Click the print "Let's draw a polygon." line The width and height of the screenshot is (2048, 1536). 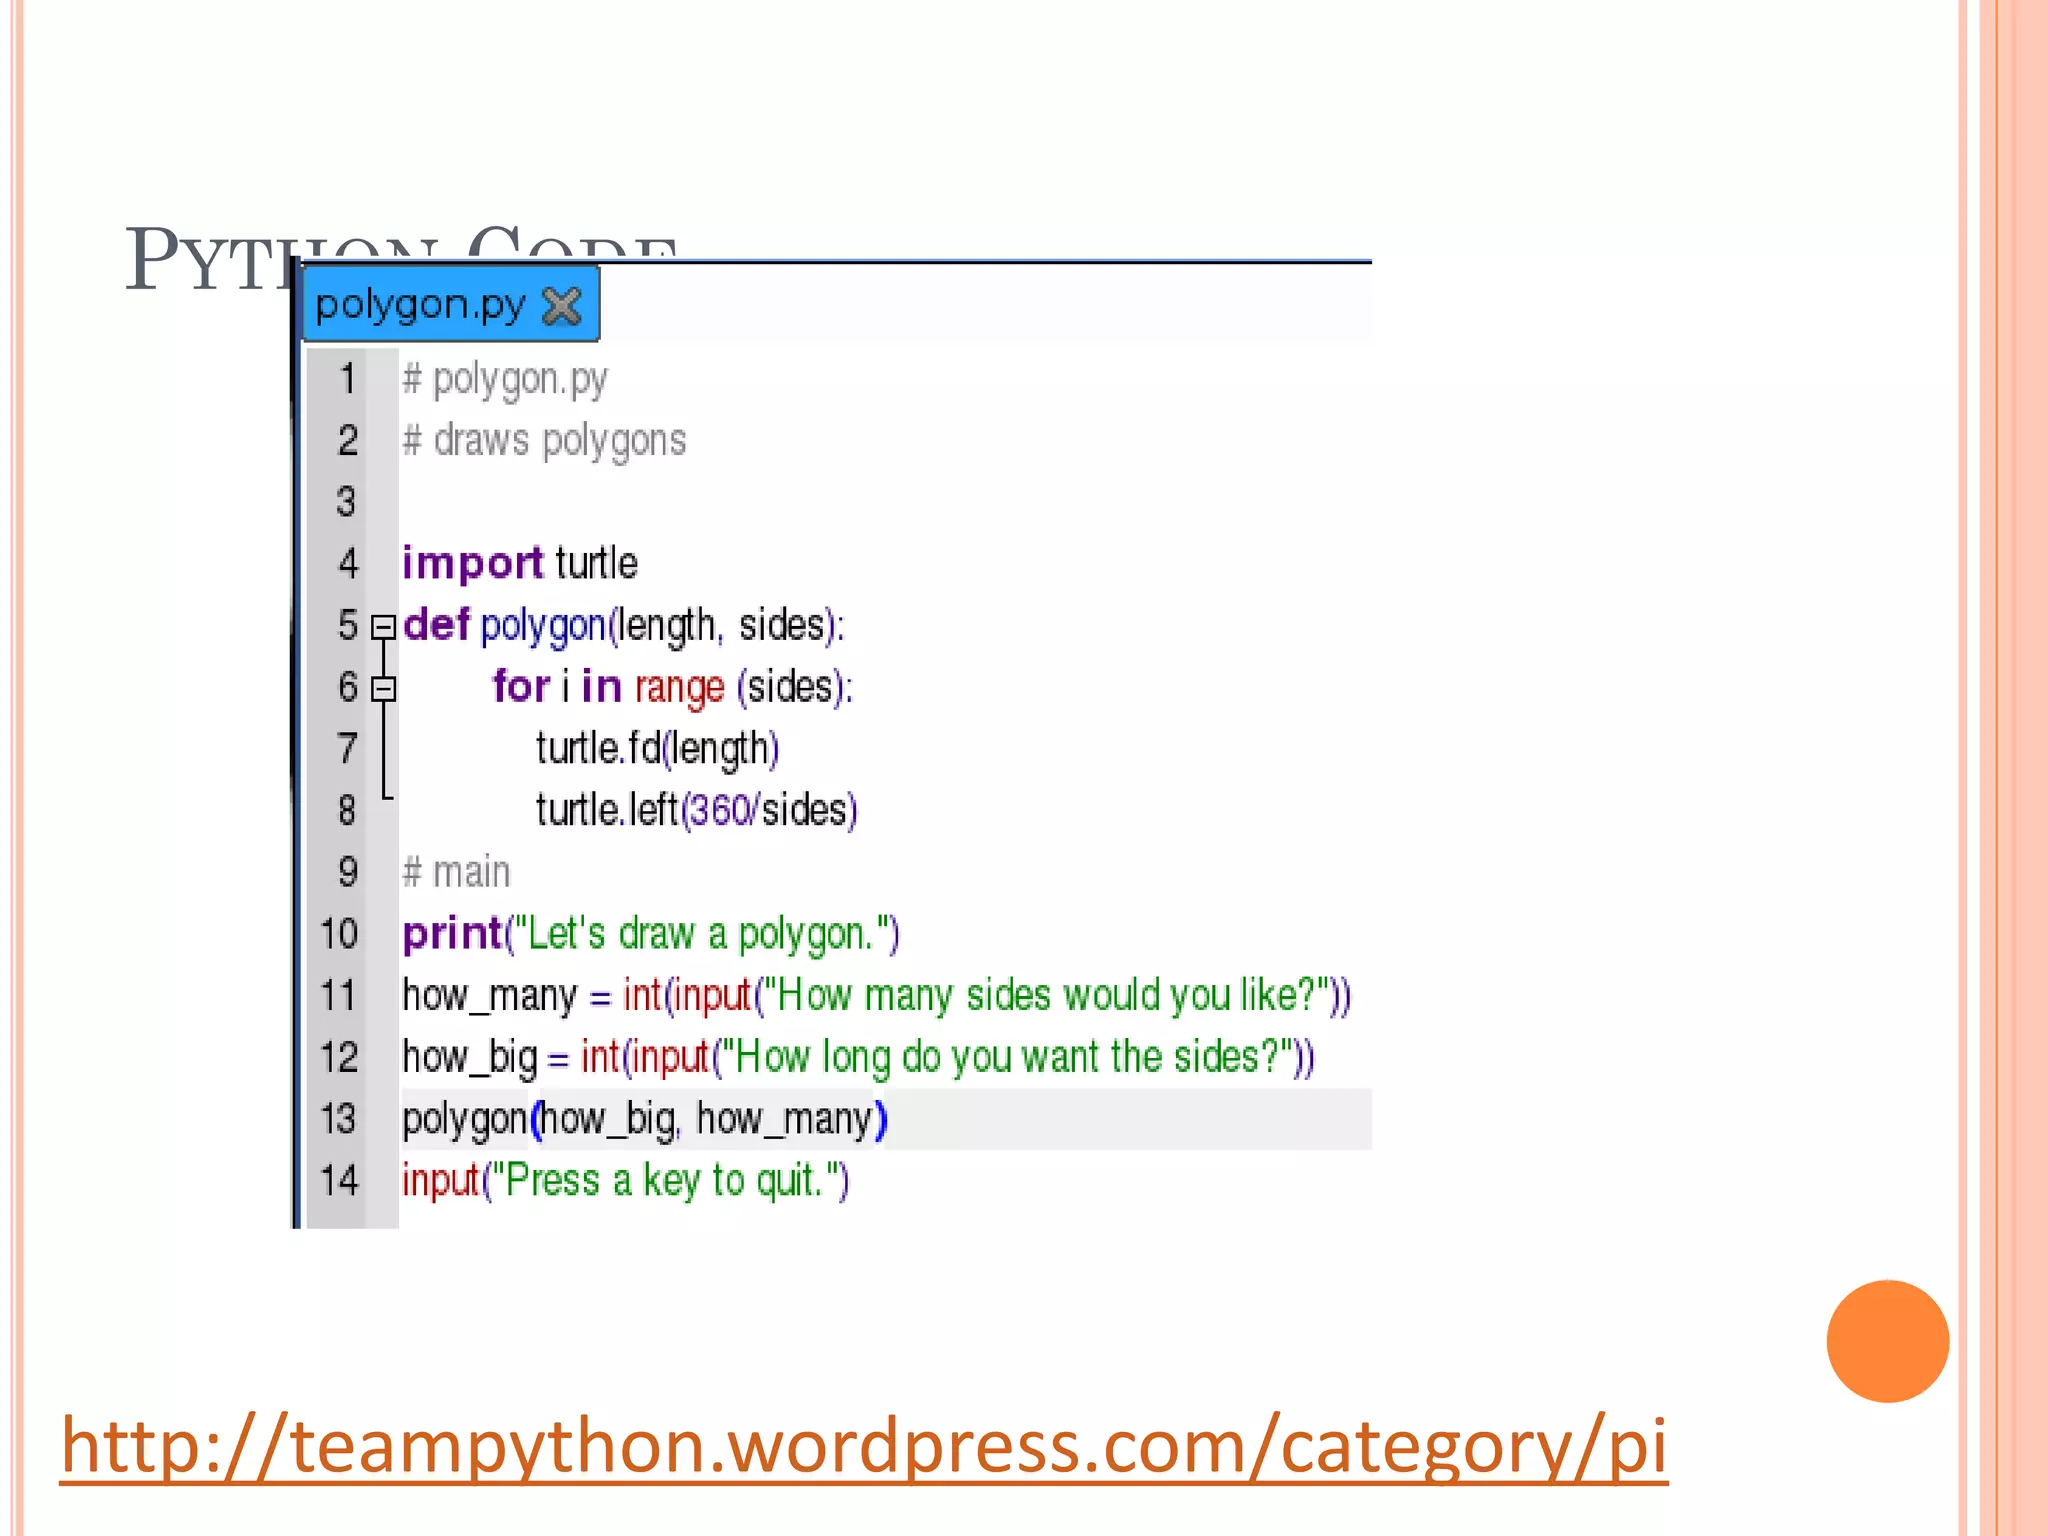(x=651, y=935)
